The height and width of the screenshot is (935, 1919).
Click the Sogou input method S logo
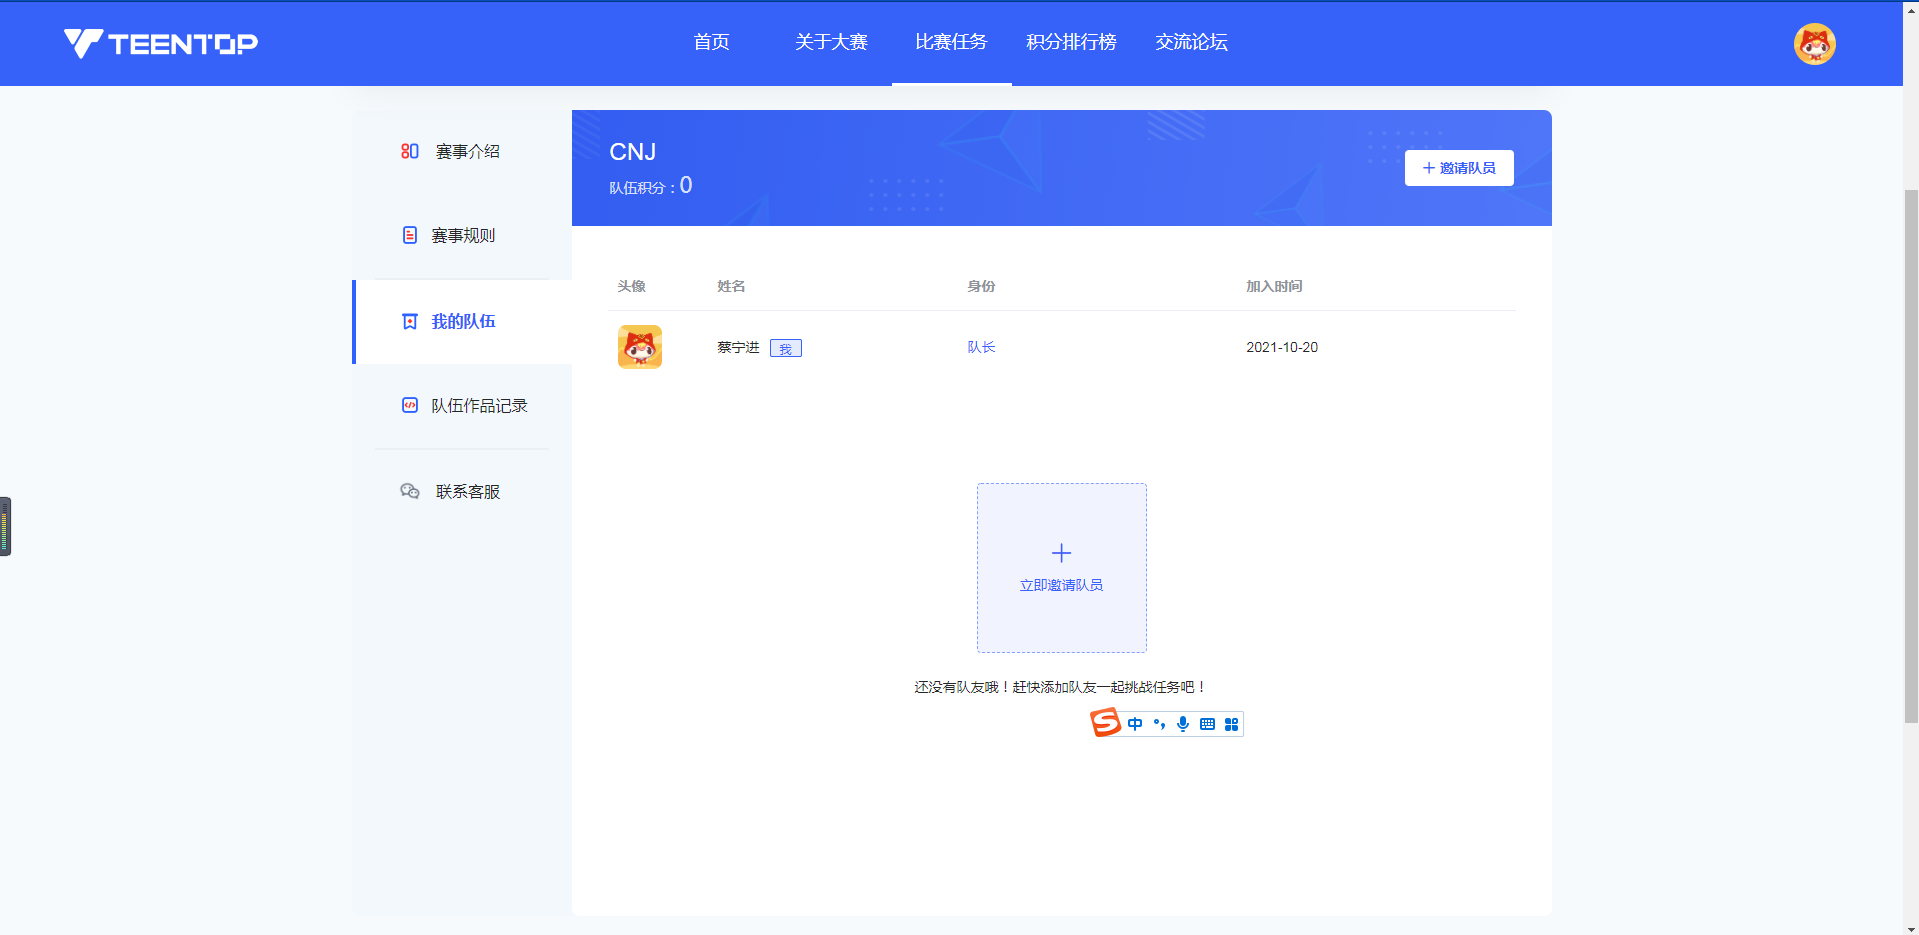(1106, 722)
